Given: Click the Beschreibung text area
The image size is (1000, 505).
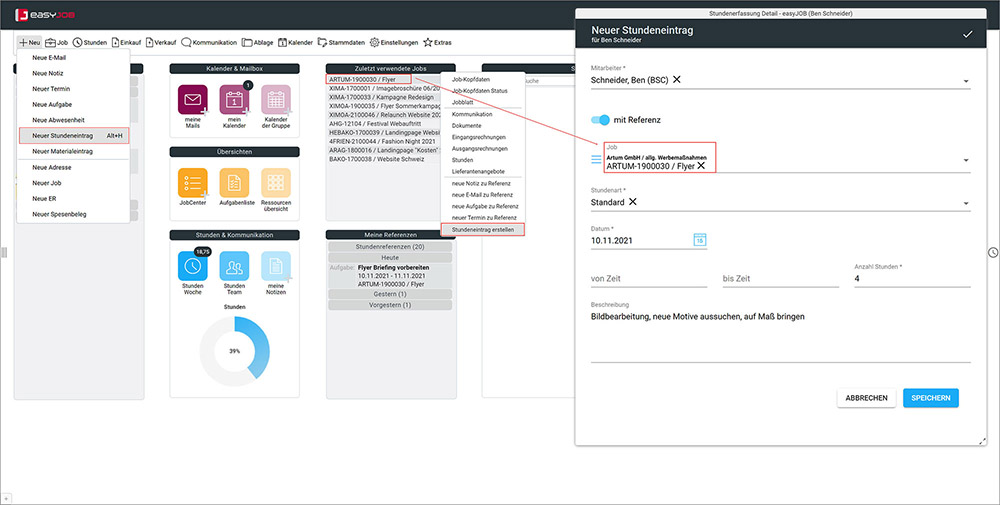Looking at the screenshot, I should (x=781, y=337).
